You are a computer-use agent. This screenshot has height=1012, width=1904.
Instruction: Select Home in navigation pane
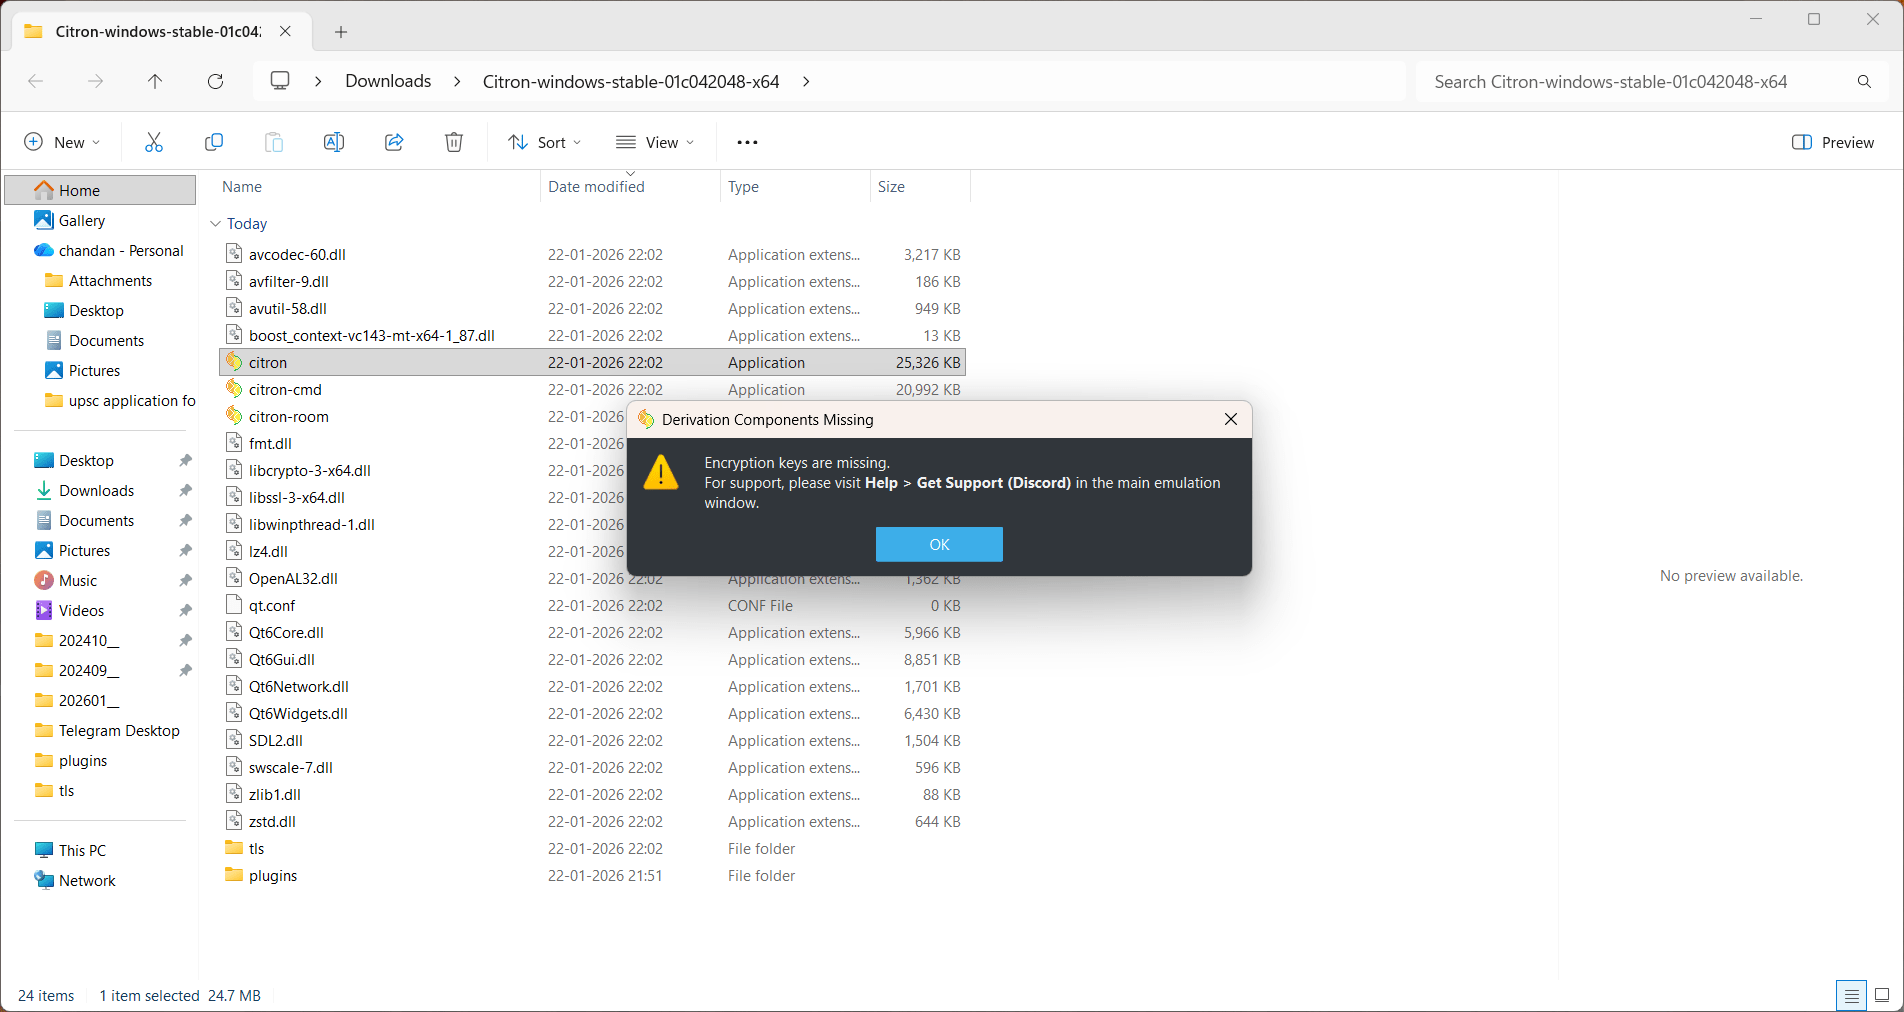click(x=100, y=190)
